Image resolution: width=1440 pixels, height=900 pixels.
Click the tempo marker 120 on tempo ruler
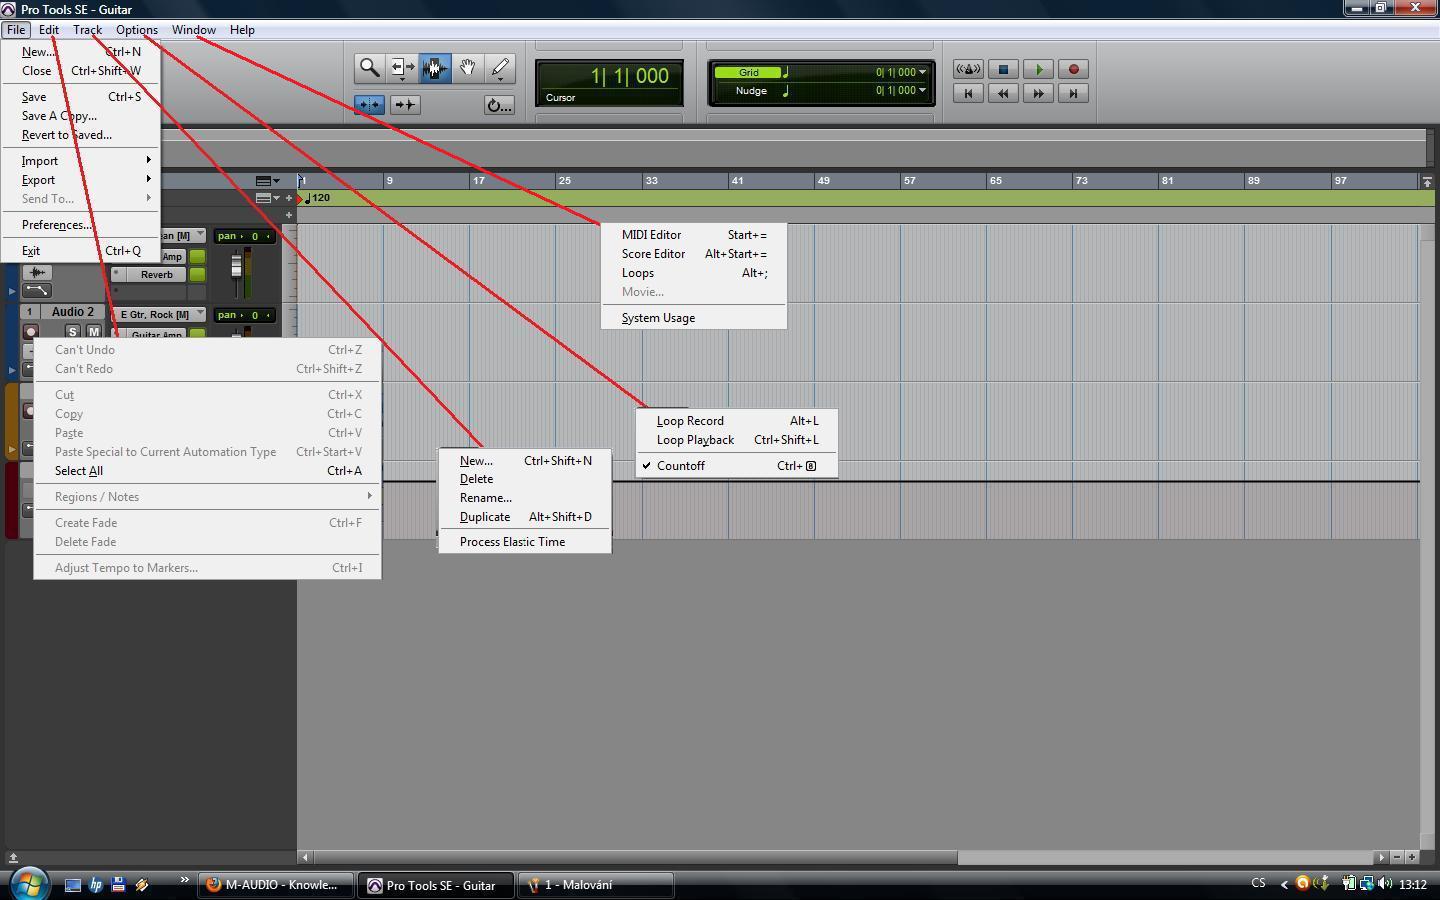point(318,198)
